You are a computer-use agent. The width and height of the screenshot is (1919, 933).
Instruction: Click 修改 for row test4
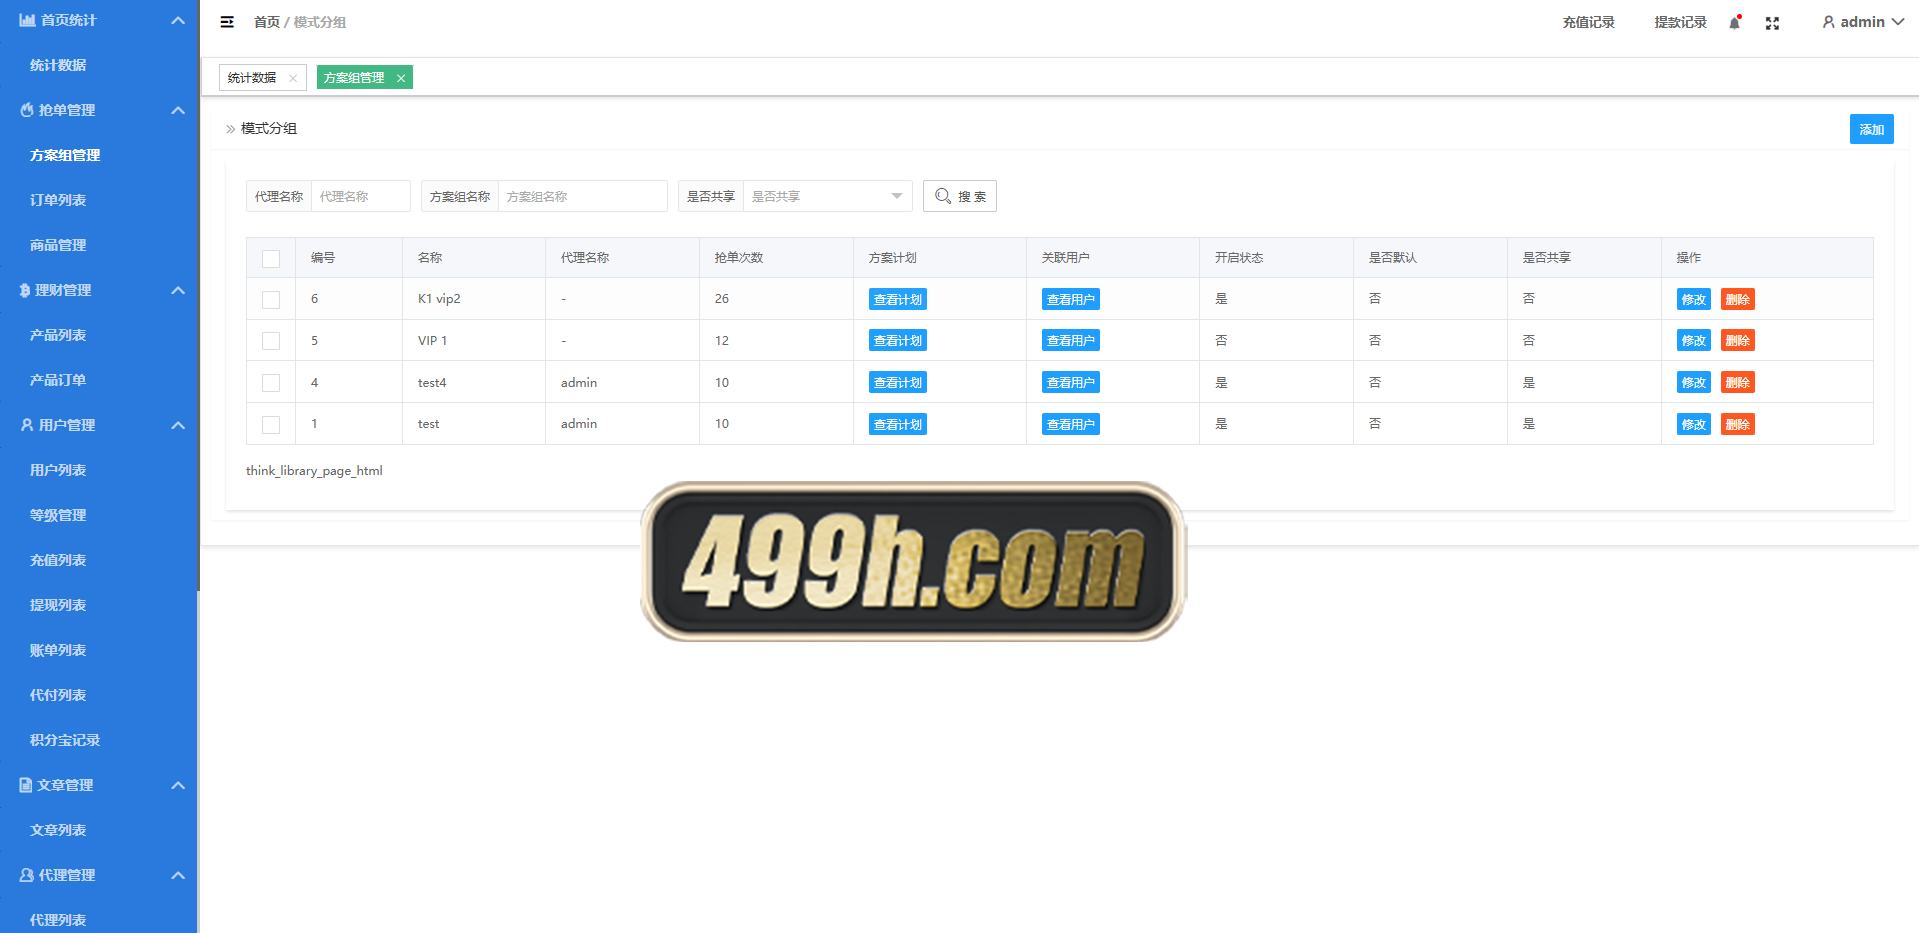pos(1694,383)
